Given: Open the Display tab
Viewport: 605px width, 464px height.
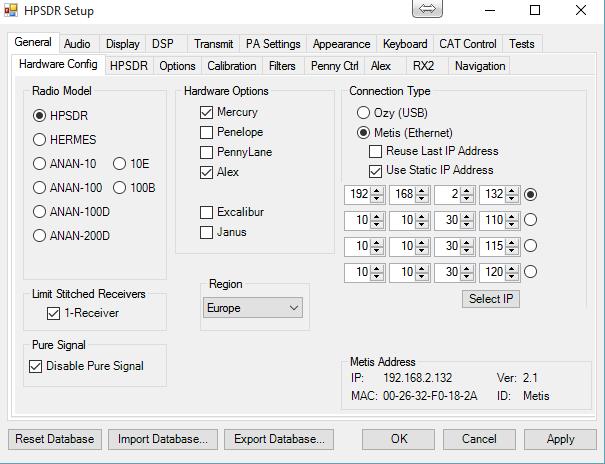Looking at the screenshot, I should coord(123,44).
